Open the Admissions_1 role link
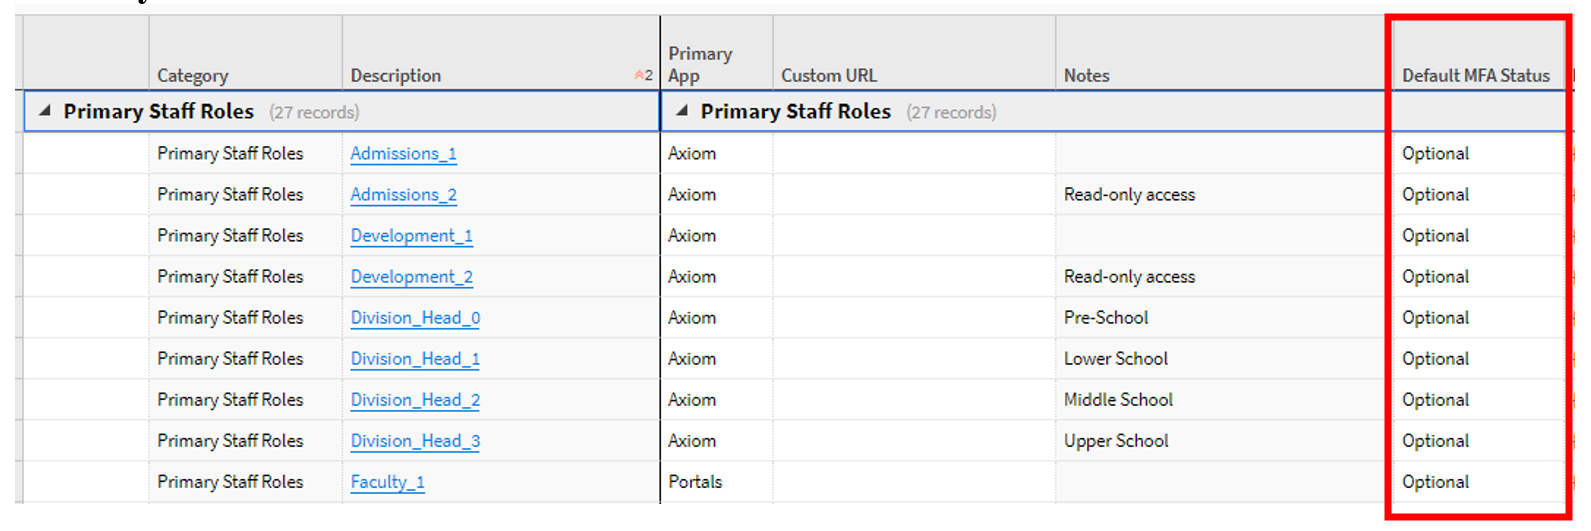The height and width of the screenshot is (531, 1591). point(403,154)
